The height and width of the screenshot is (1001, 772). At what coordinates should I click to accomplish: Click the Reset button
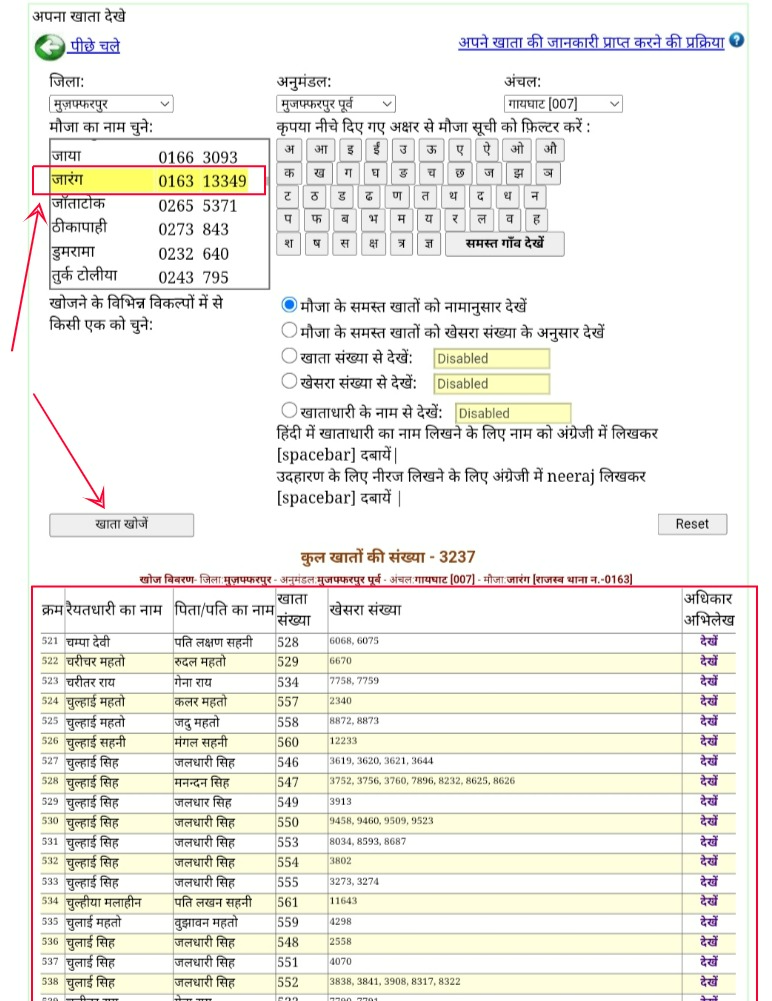691,524
